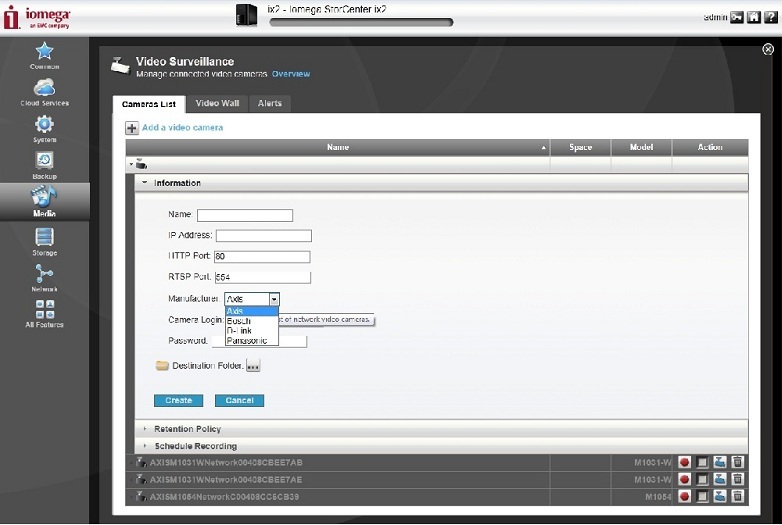Click into the IP Address field
The image size is (782, 525).
coord(264,235)
